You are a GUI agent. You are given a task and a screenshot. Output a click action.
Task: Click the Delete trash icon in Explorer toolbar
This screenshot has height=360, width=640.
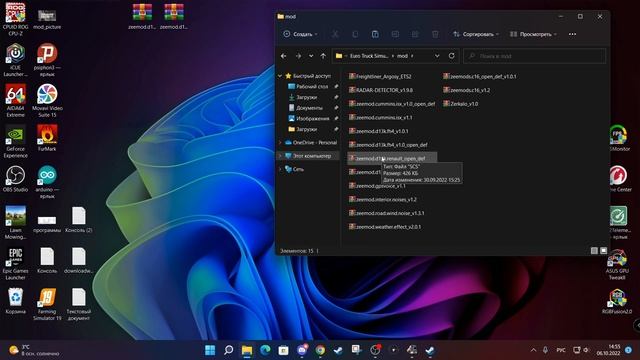pyautogui.click(x=435, y=34)
